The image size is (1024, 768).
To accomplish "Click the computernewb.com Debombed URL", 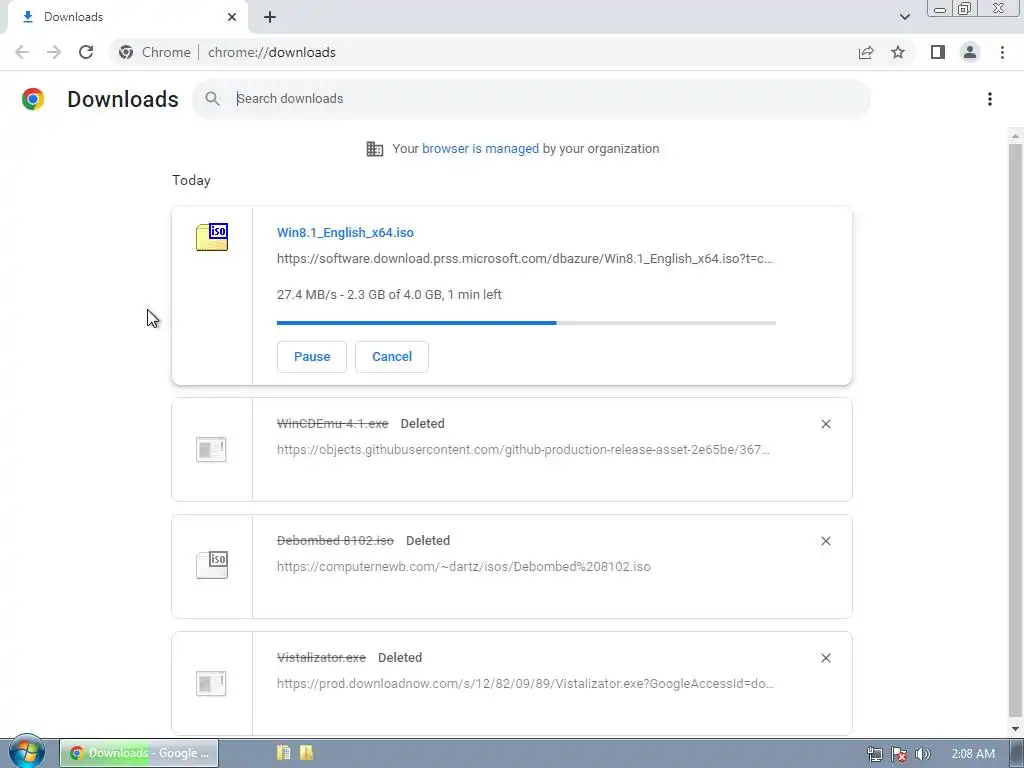I will (464, 567).
